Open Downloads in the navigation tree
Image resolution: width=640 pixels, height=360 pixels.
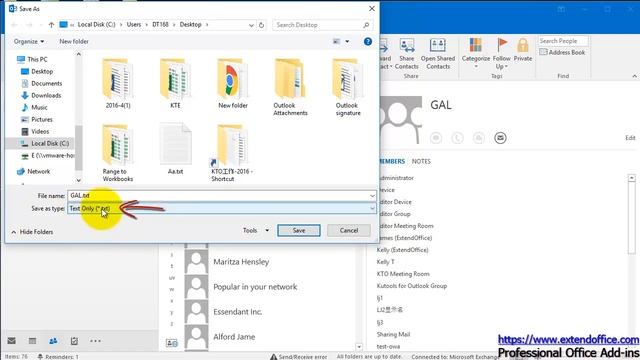click(41, 96)
